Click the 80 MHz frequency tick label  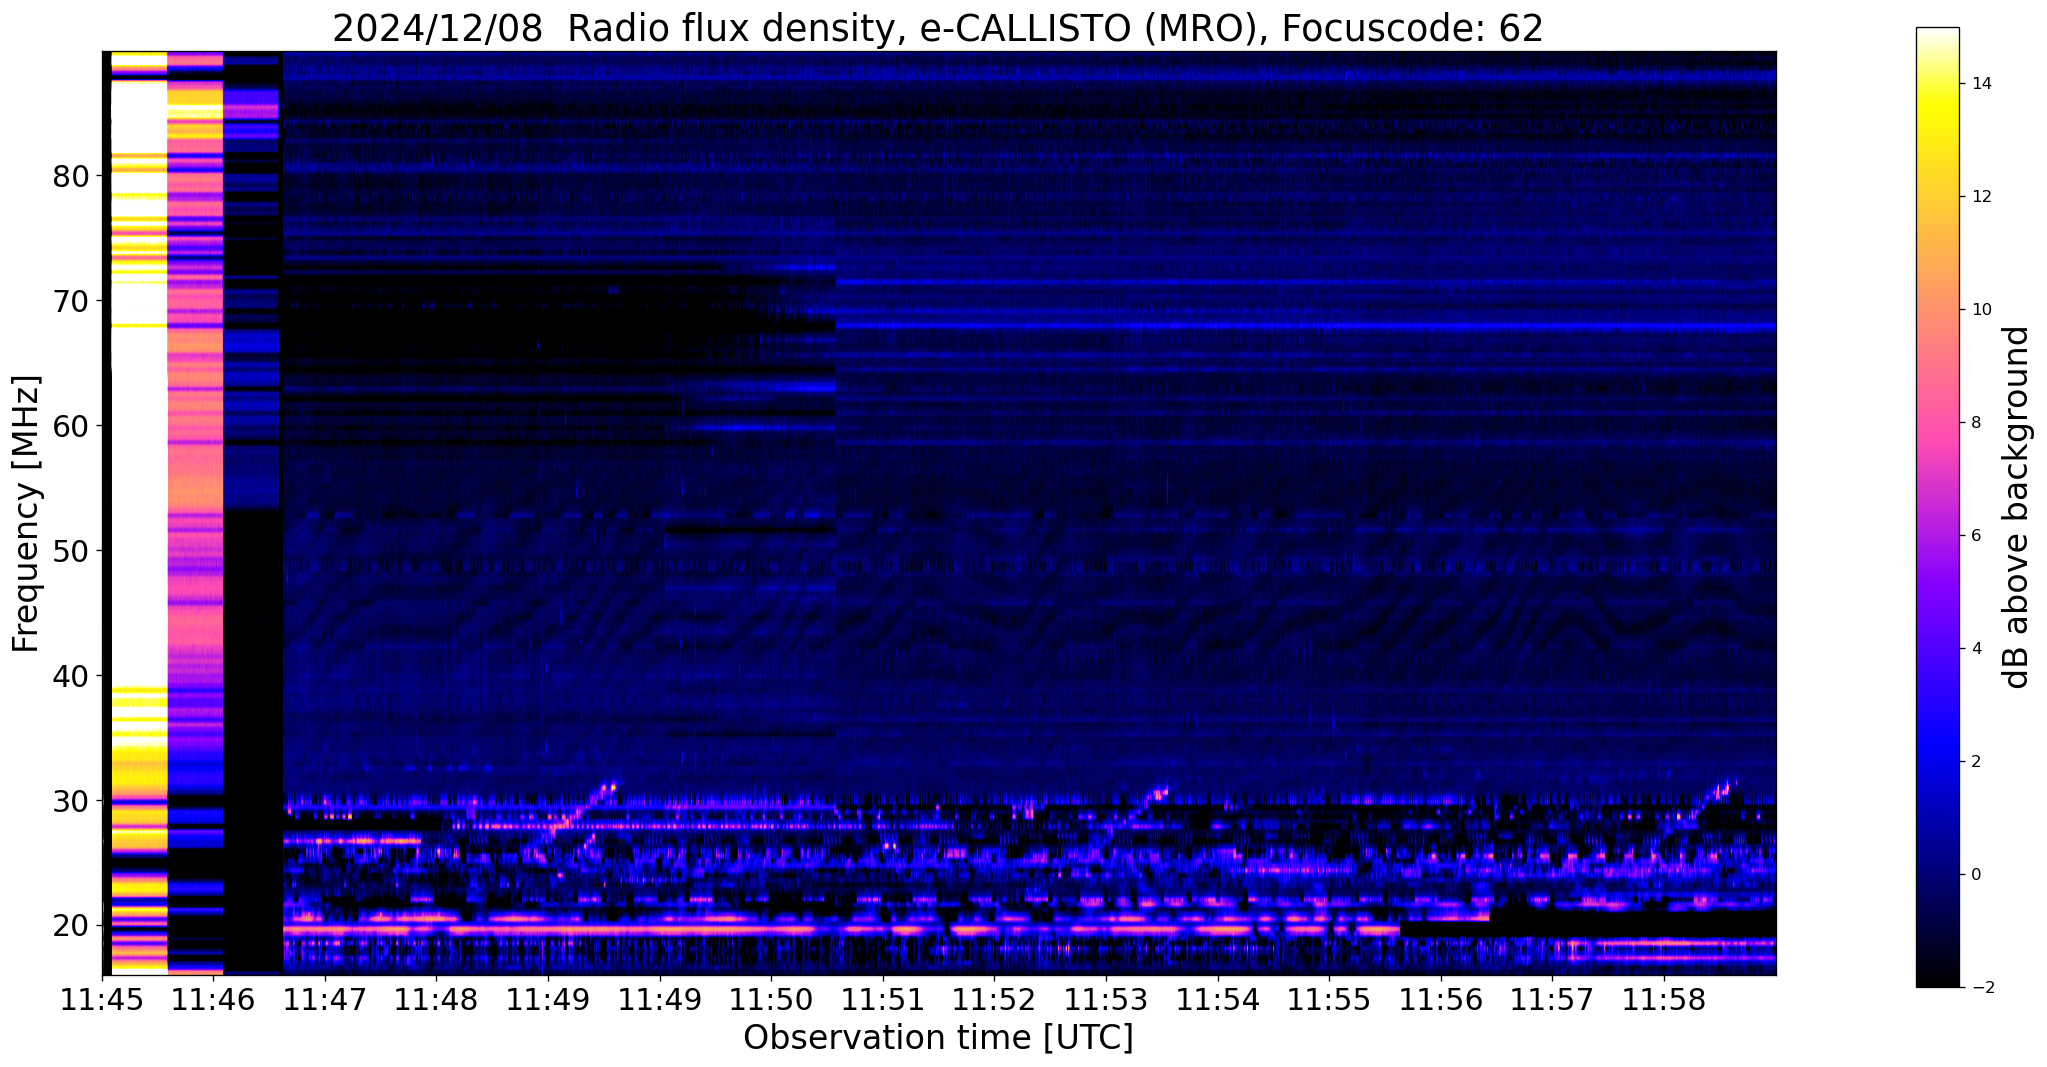click(71, 176)
